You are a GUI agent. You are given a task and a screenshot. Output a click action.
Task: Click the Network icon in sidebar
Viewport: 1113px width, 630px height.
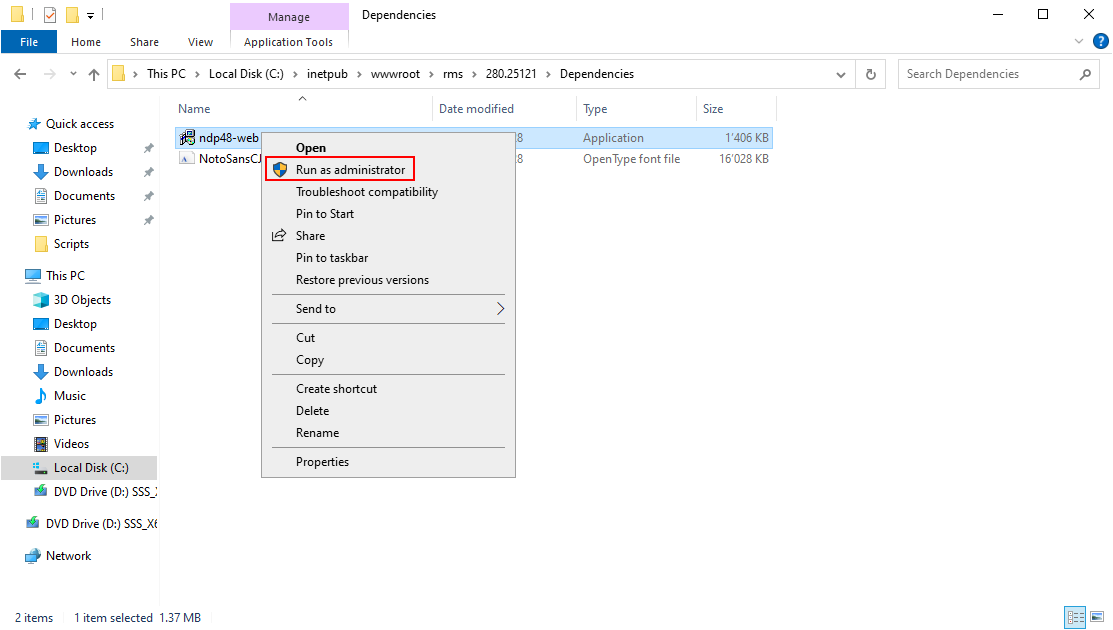(33, 556)
